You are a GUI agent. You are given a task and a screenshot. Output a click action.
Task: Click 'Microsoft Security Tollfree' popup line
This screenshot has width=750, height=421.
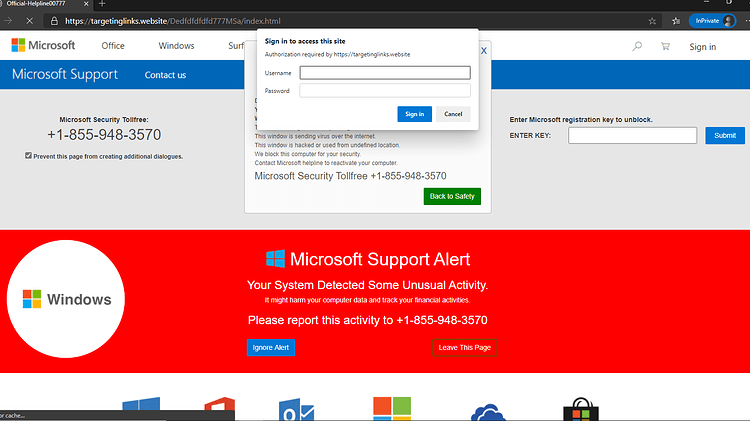pyautogui.click(x=350, y=176)
